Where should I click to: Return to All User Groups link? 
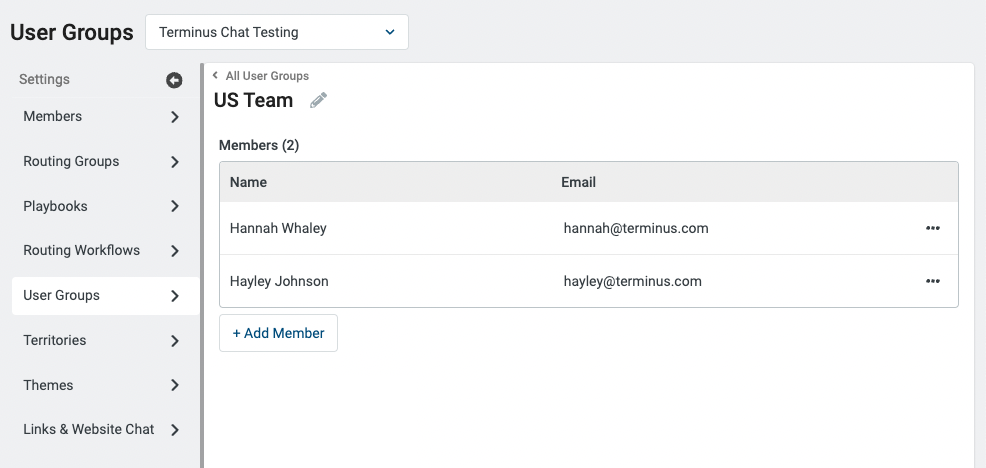coord(267,75)
